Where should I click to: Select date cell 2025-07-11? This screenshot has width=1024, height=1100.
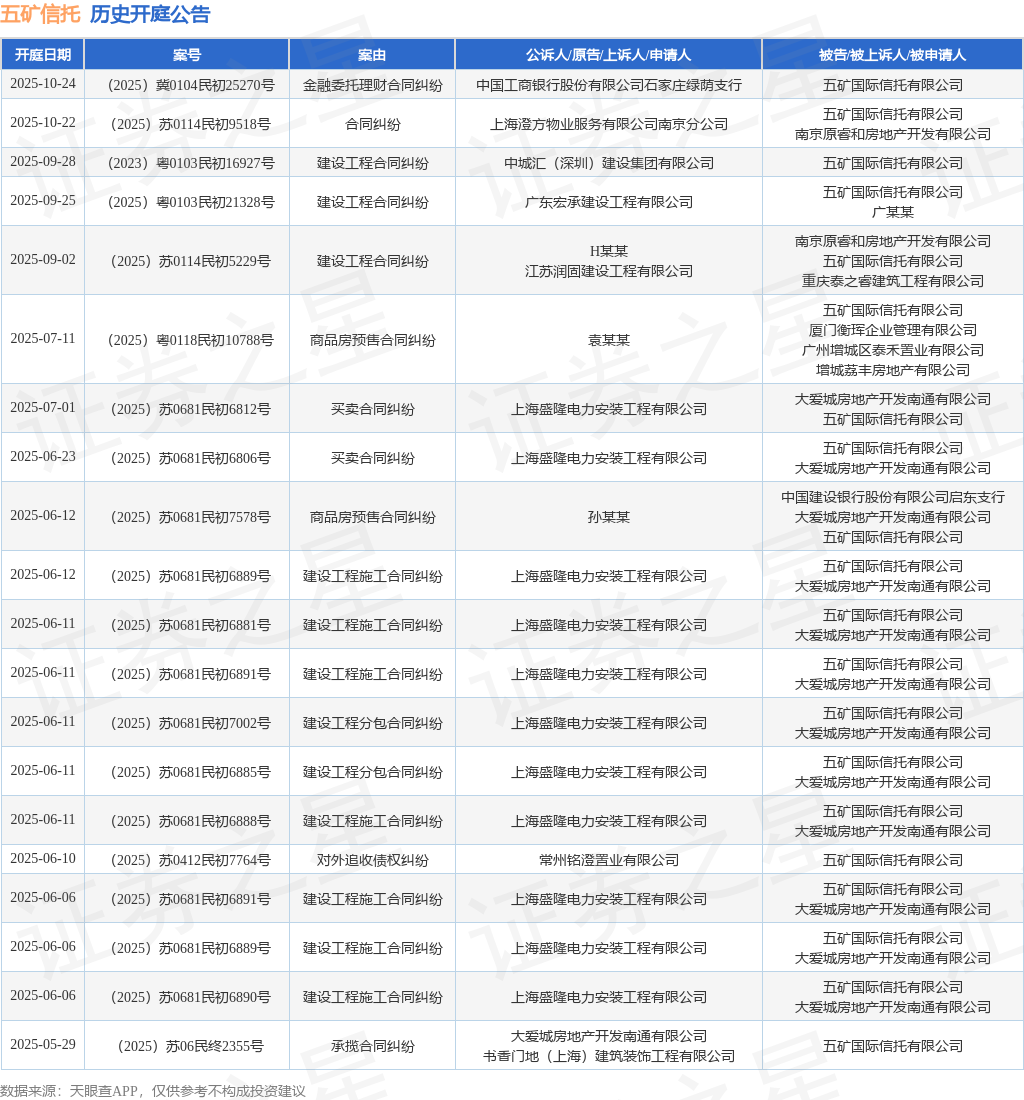[43, 339]
